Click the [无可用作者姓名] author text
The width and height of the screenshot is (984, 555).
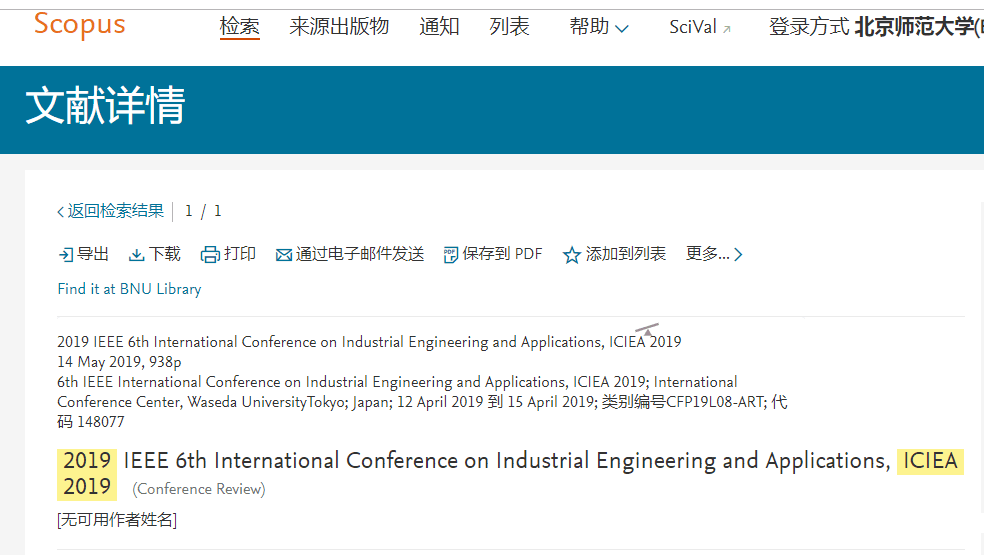(x=117, y=520)
